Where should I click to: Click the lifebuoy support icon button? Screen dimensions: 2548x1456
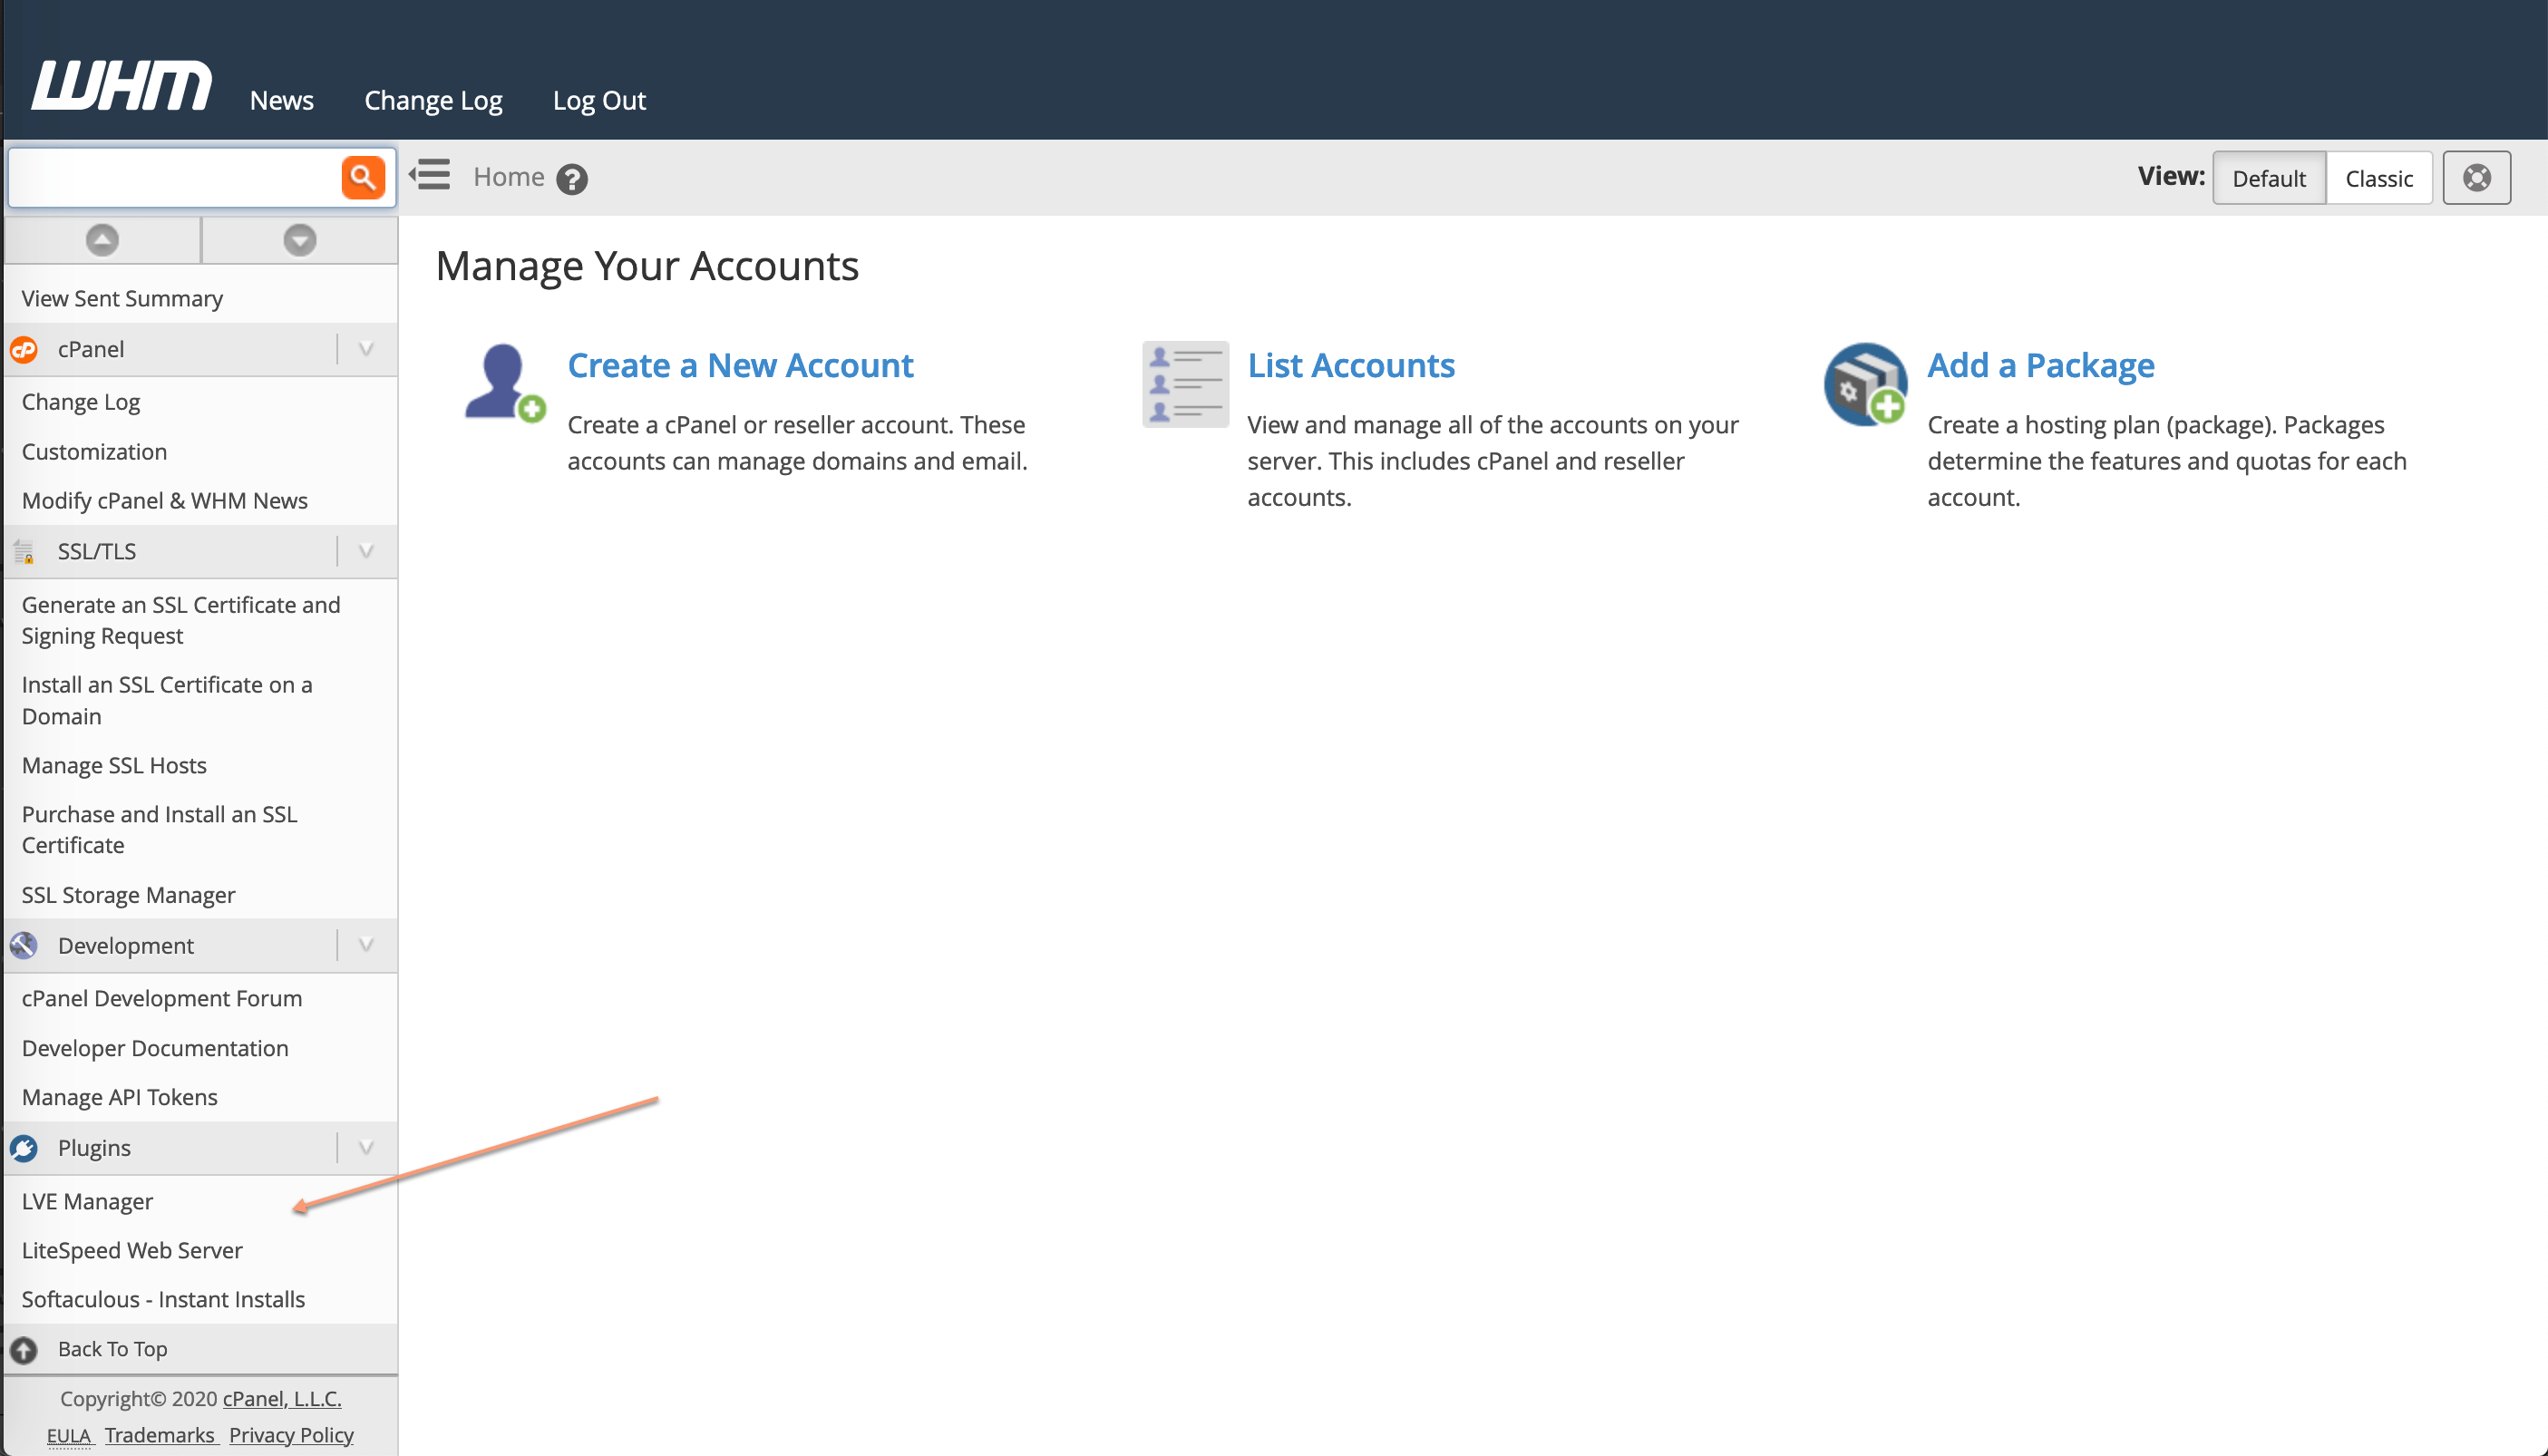(x=2476, y=178)
